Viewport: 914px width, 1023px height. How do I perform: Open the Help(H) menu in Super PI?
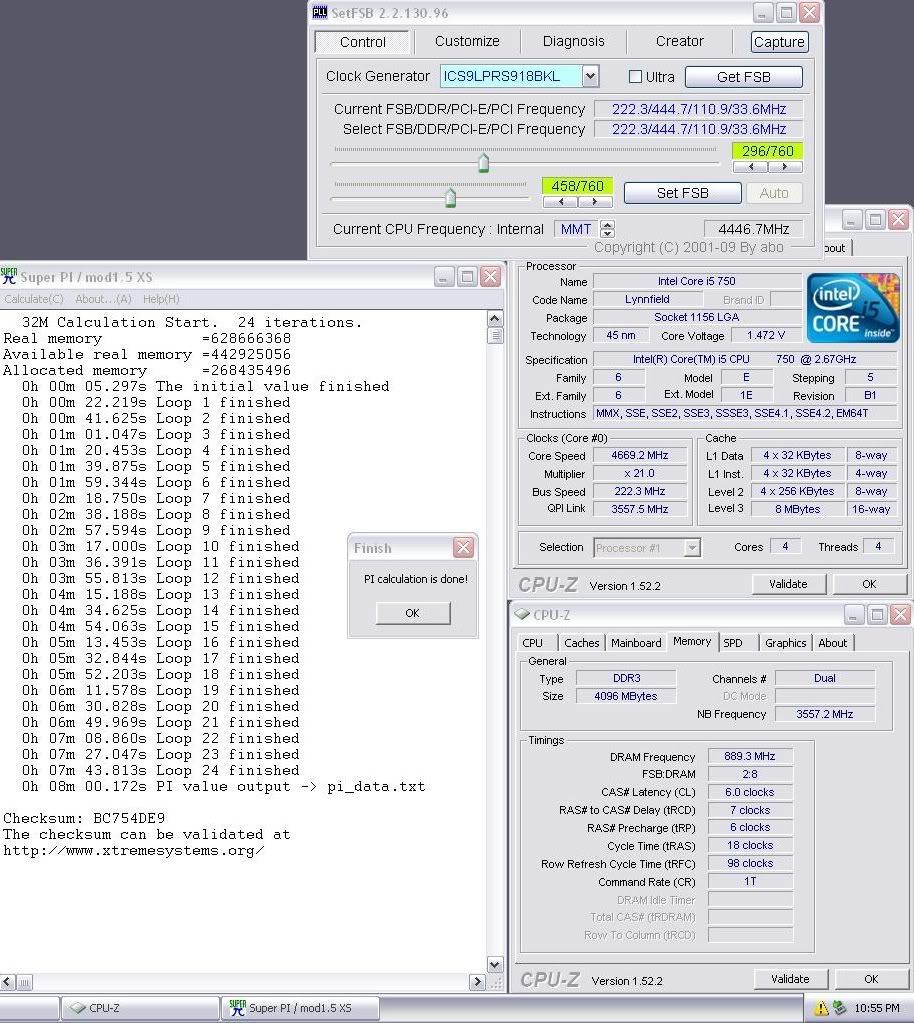(161, 299)
